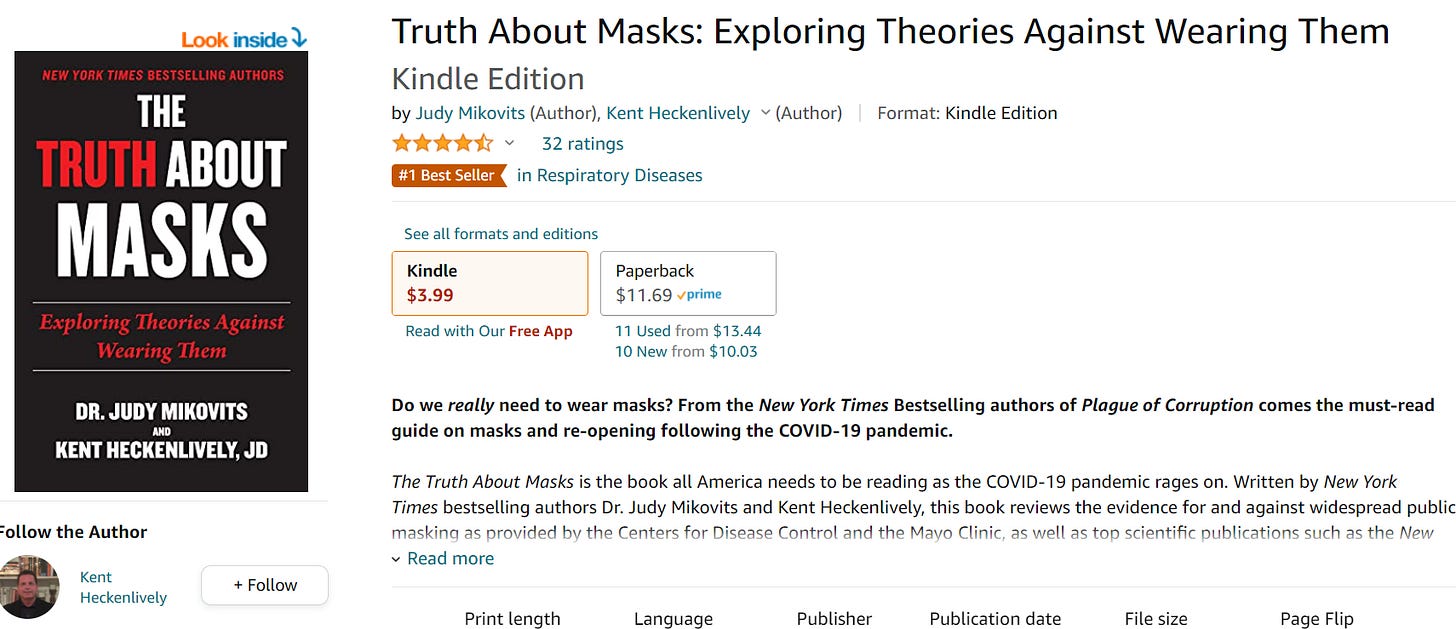Open the star rating graphic
This screenshot has height=629, width=1456.
click(x=442, y=143)
